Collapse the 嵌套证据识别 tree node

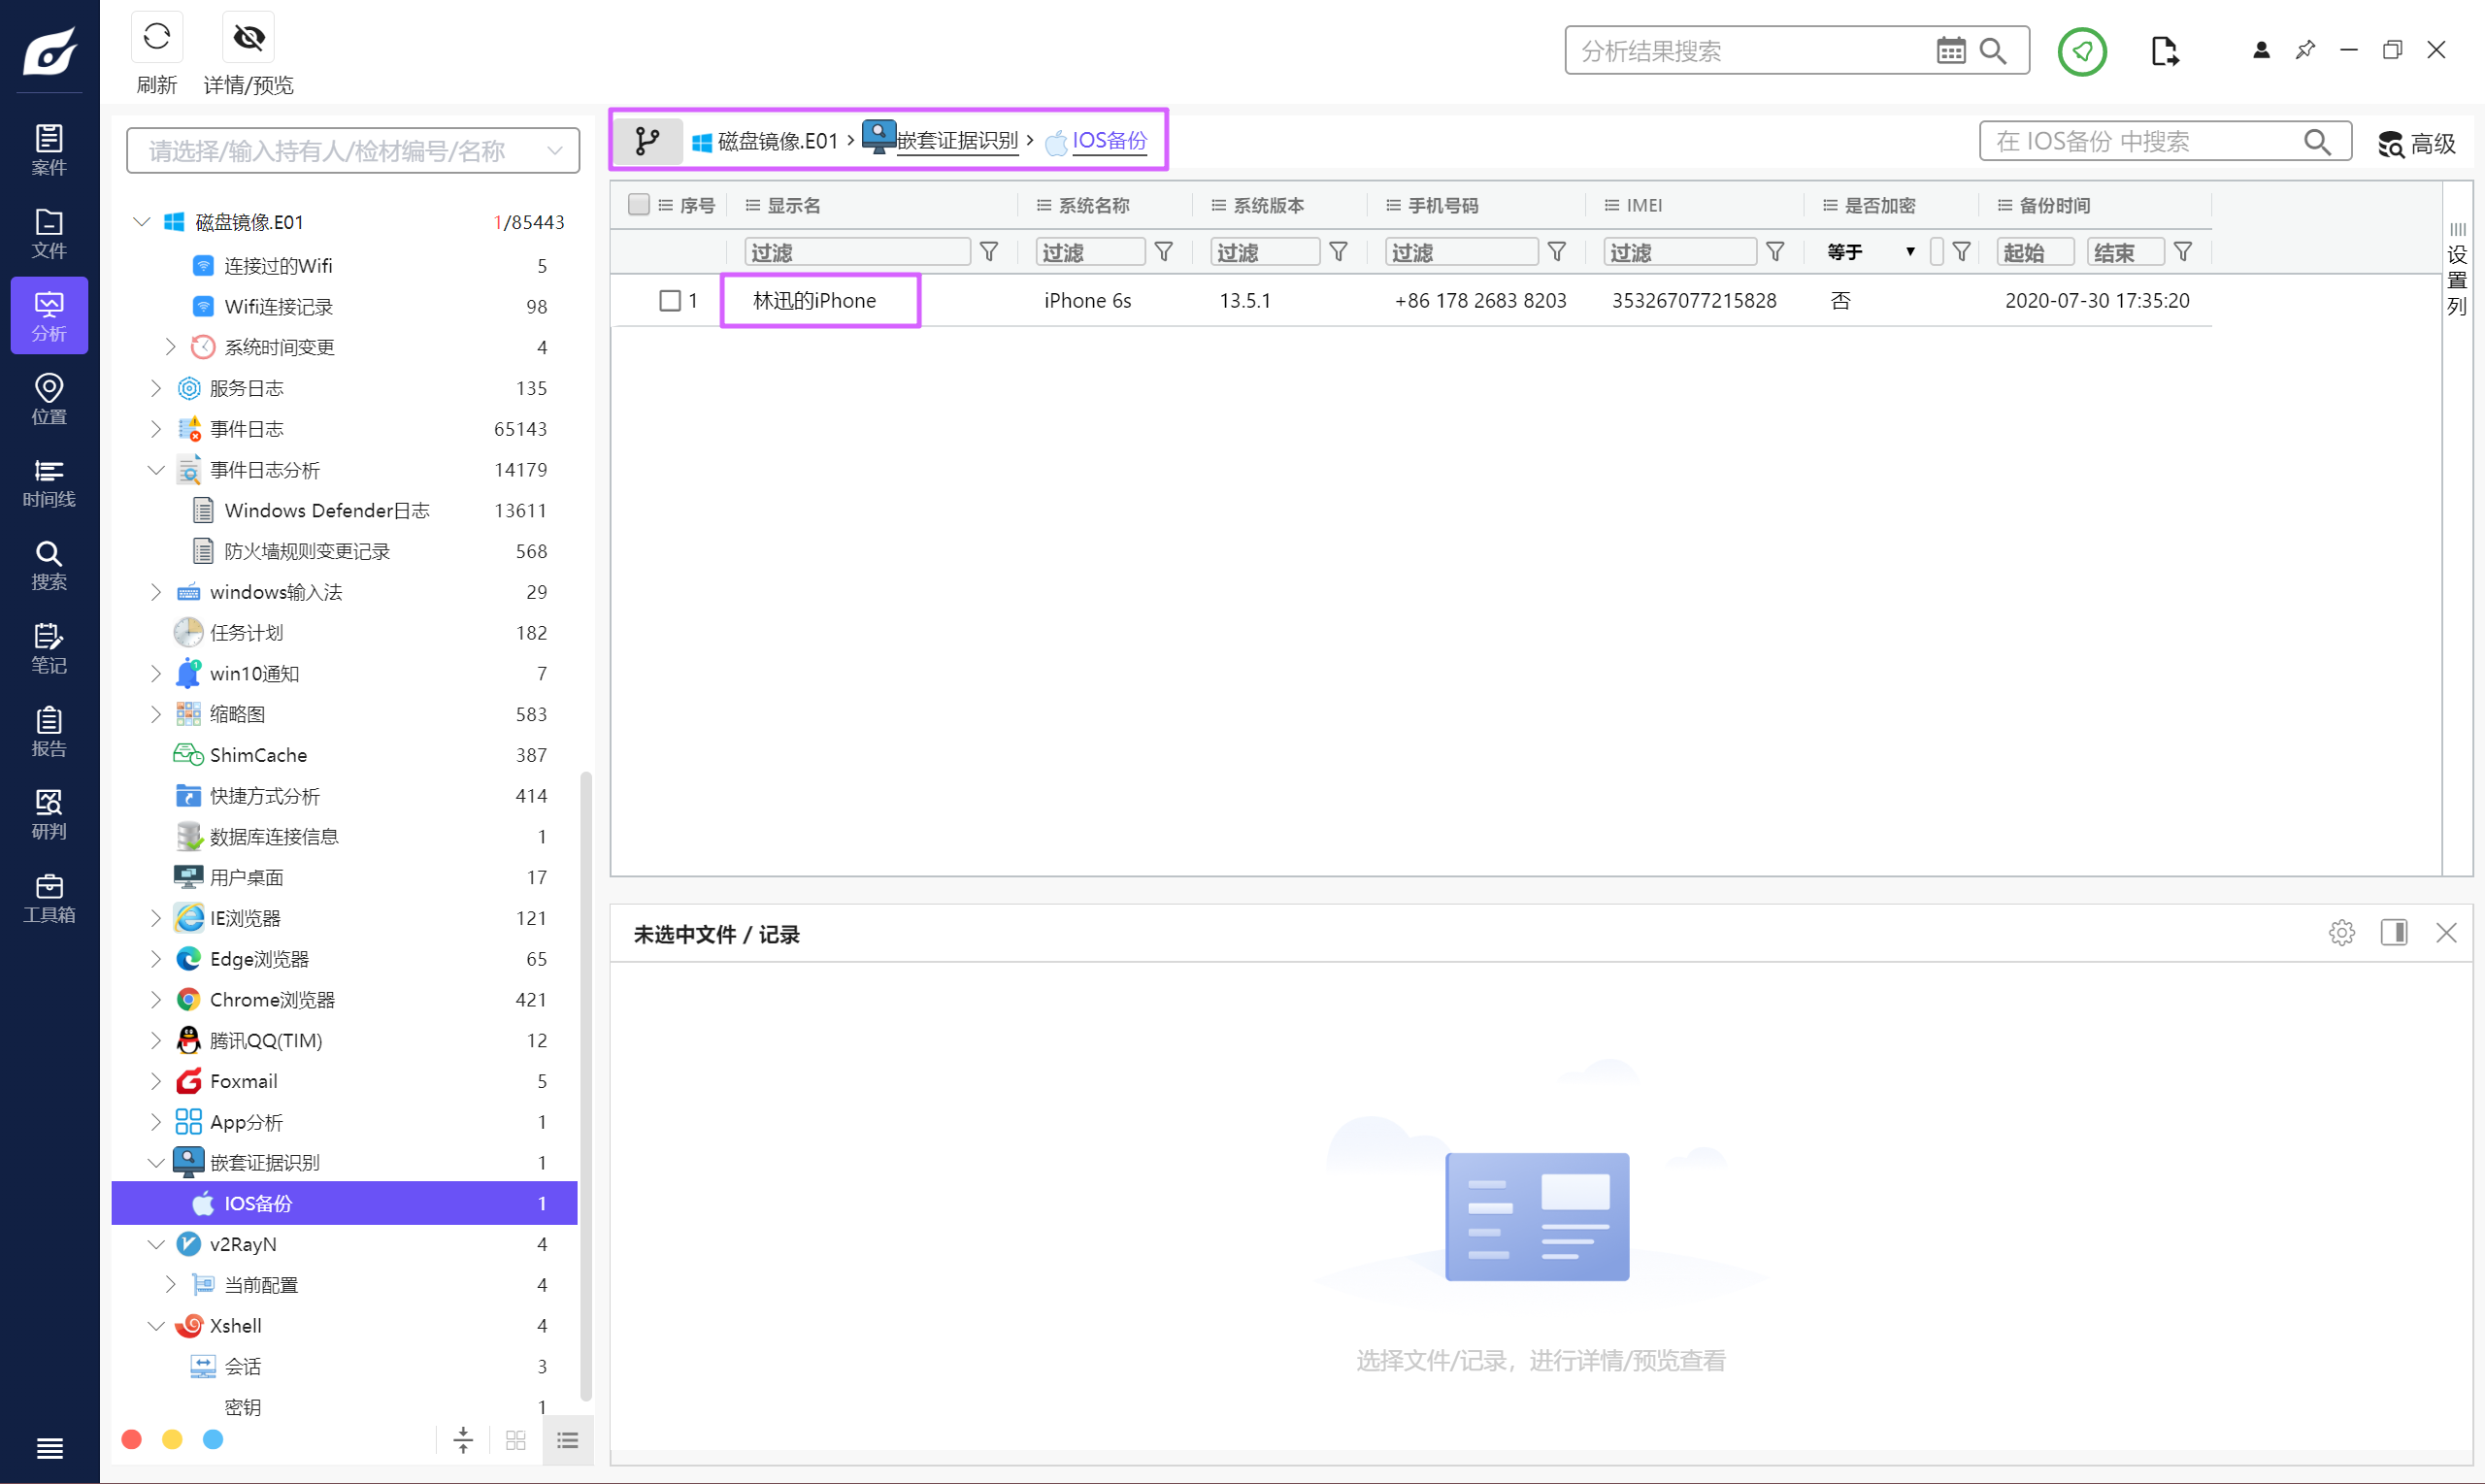point(156,1163)
